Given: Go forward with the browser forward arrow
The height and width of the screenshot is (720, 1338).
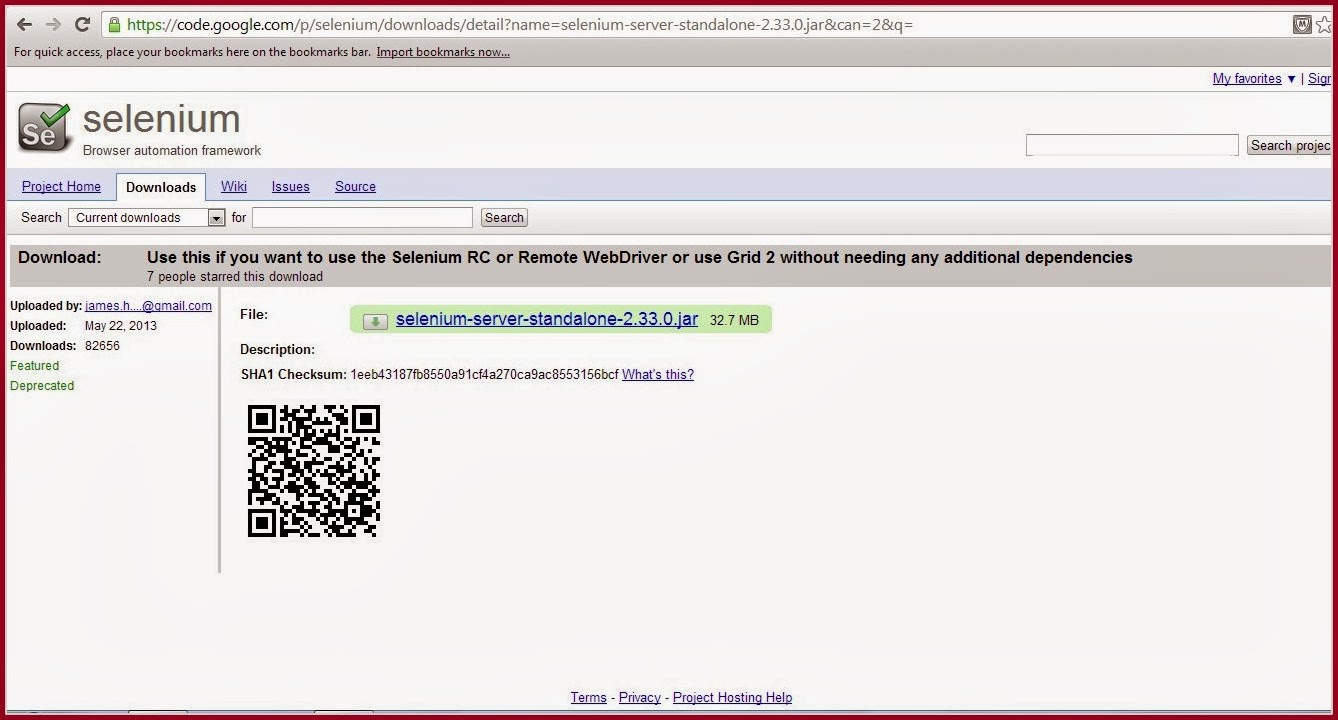Looking at the screenshot, I should [53, 24].
